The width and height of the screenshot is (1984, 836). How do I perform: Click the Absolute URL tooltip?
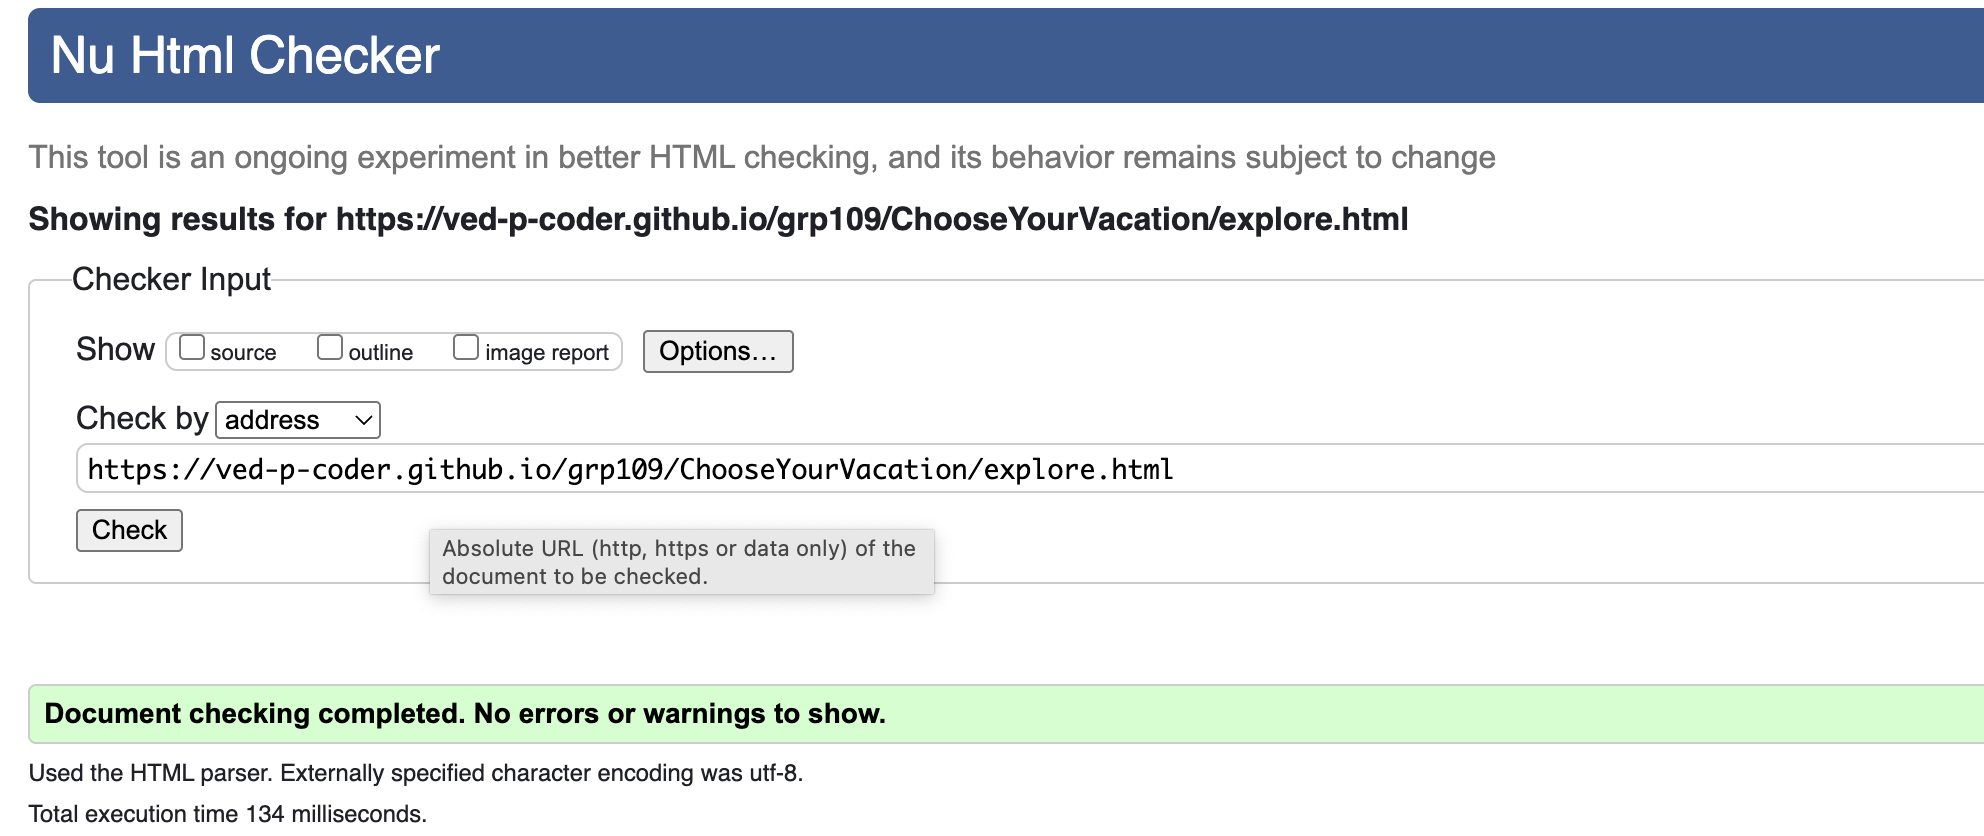681,562
